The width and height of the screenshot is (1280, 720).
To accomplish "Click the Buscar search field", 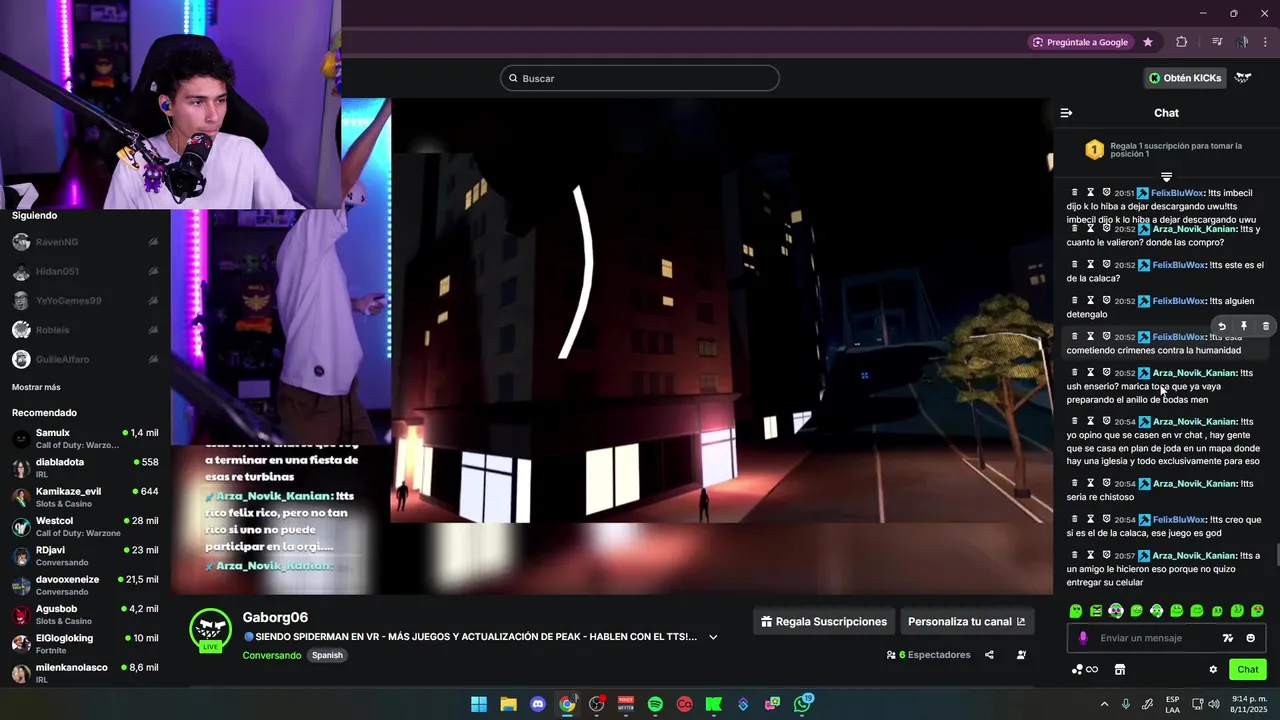I will [x=640, y=78].
